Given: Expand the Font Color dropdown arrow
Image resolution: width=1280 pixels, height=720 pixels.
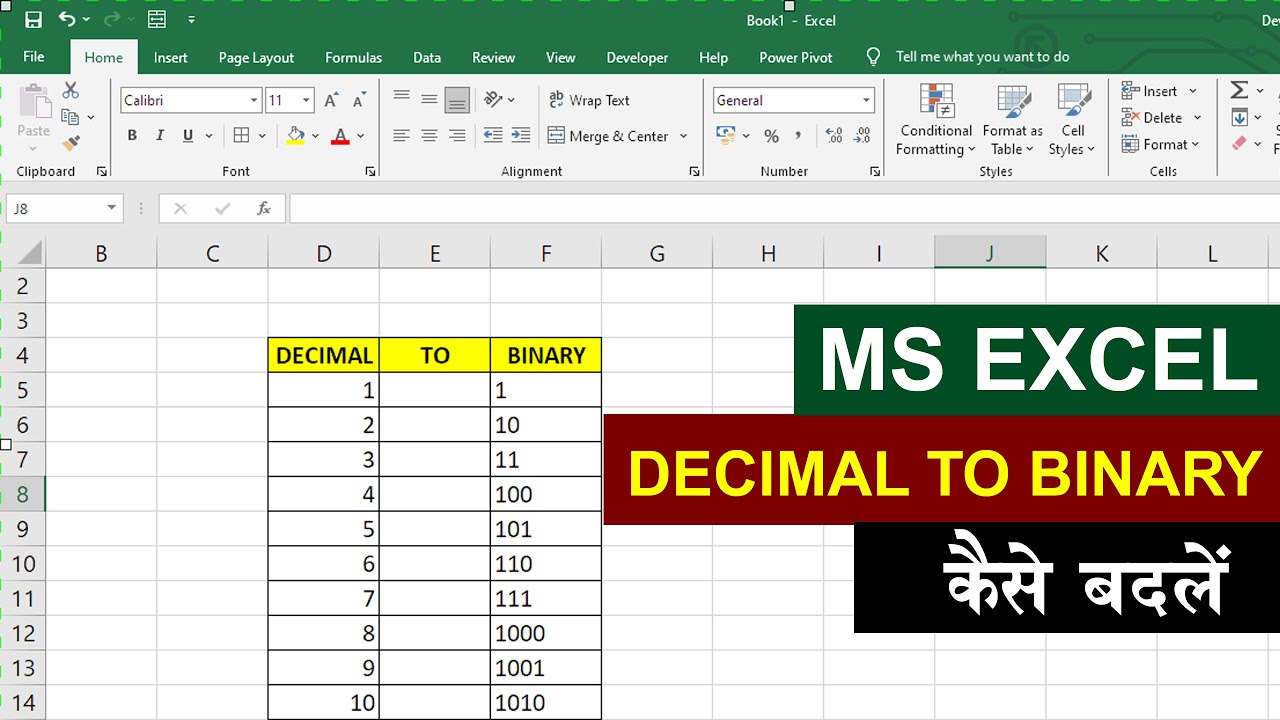Looking at the screenshot, I should 360,136.
